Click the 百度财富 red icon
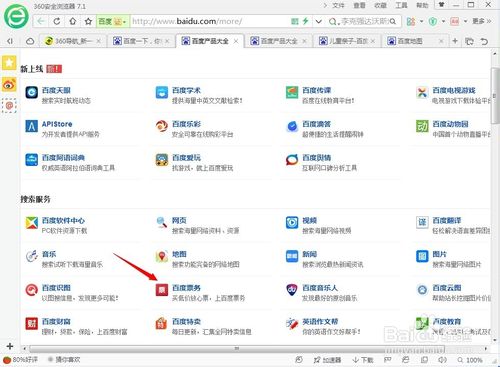 pos(32,324)
